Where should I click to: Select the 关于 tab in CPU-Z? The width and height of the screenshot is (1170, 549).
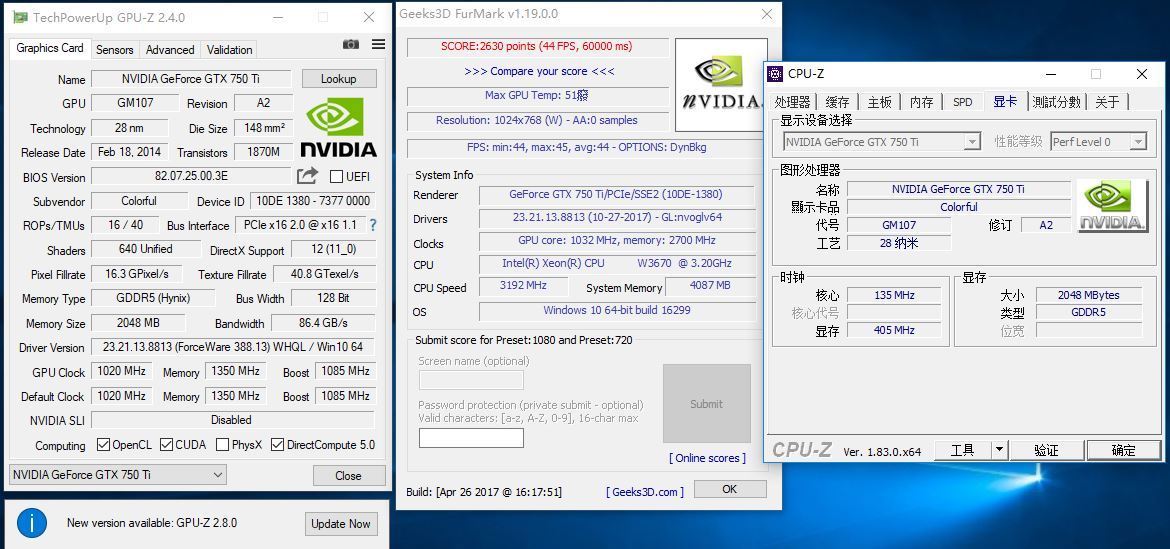coord(1107,102)
